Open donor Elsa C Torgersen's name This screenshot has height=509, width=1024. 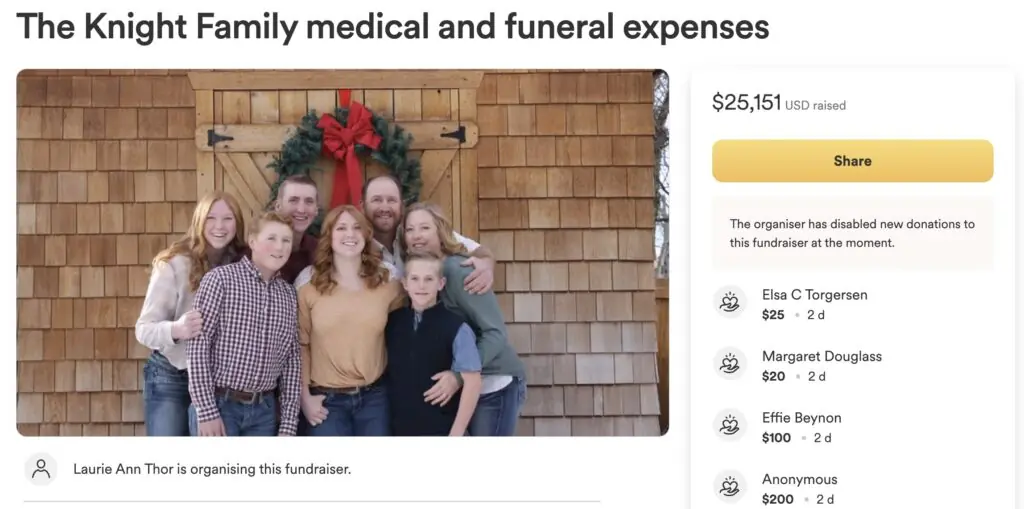click(814, 295)
